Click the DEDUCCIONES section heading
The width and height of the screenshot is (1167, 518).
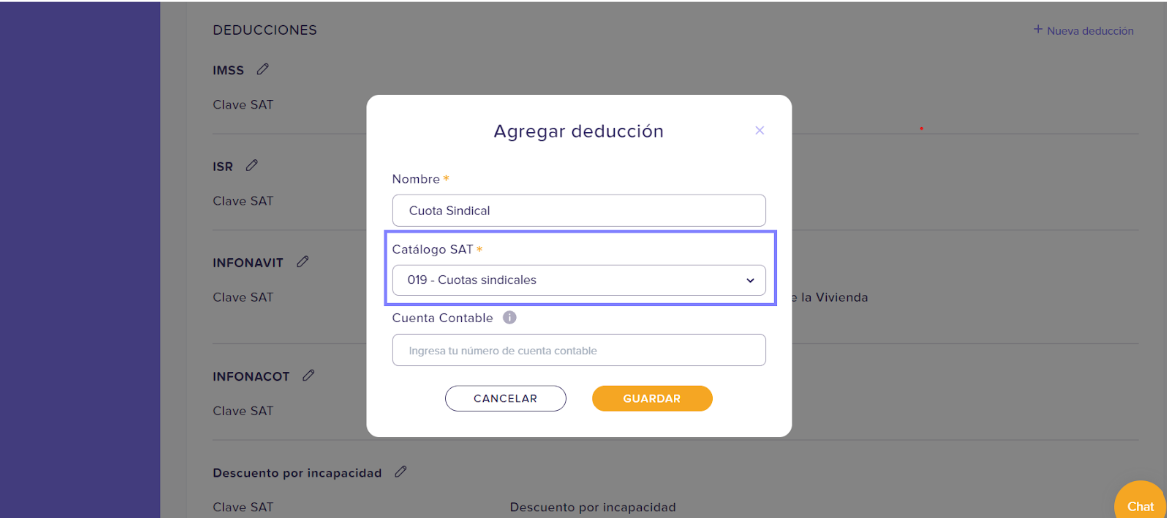[264, 30]
